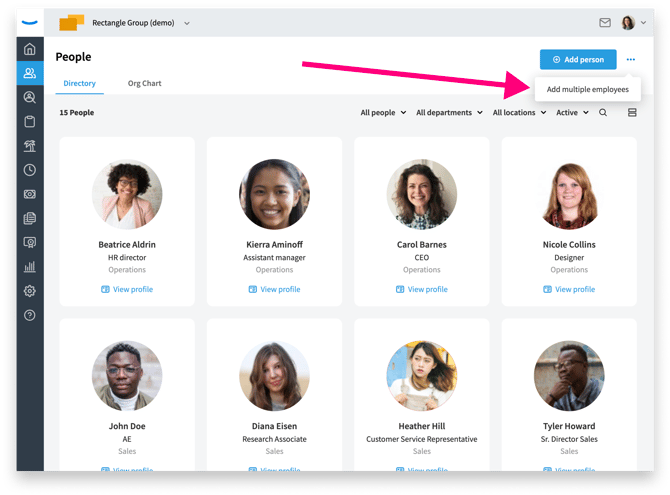Open the clipboard icon in sidebar
This screenshot has width=670, height=495.
[29, 121]
